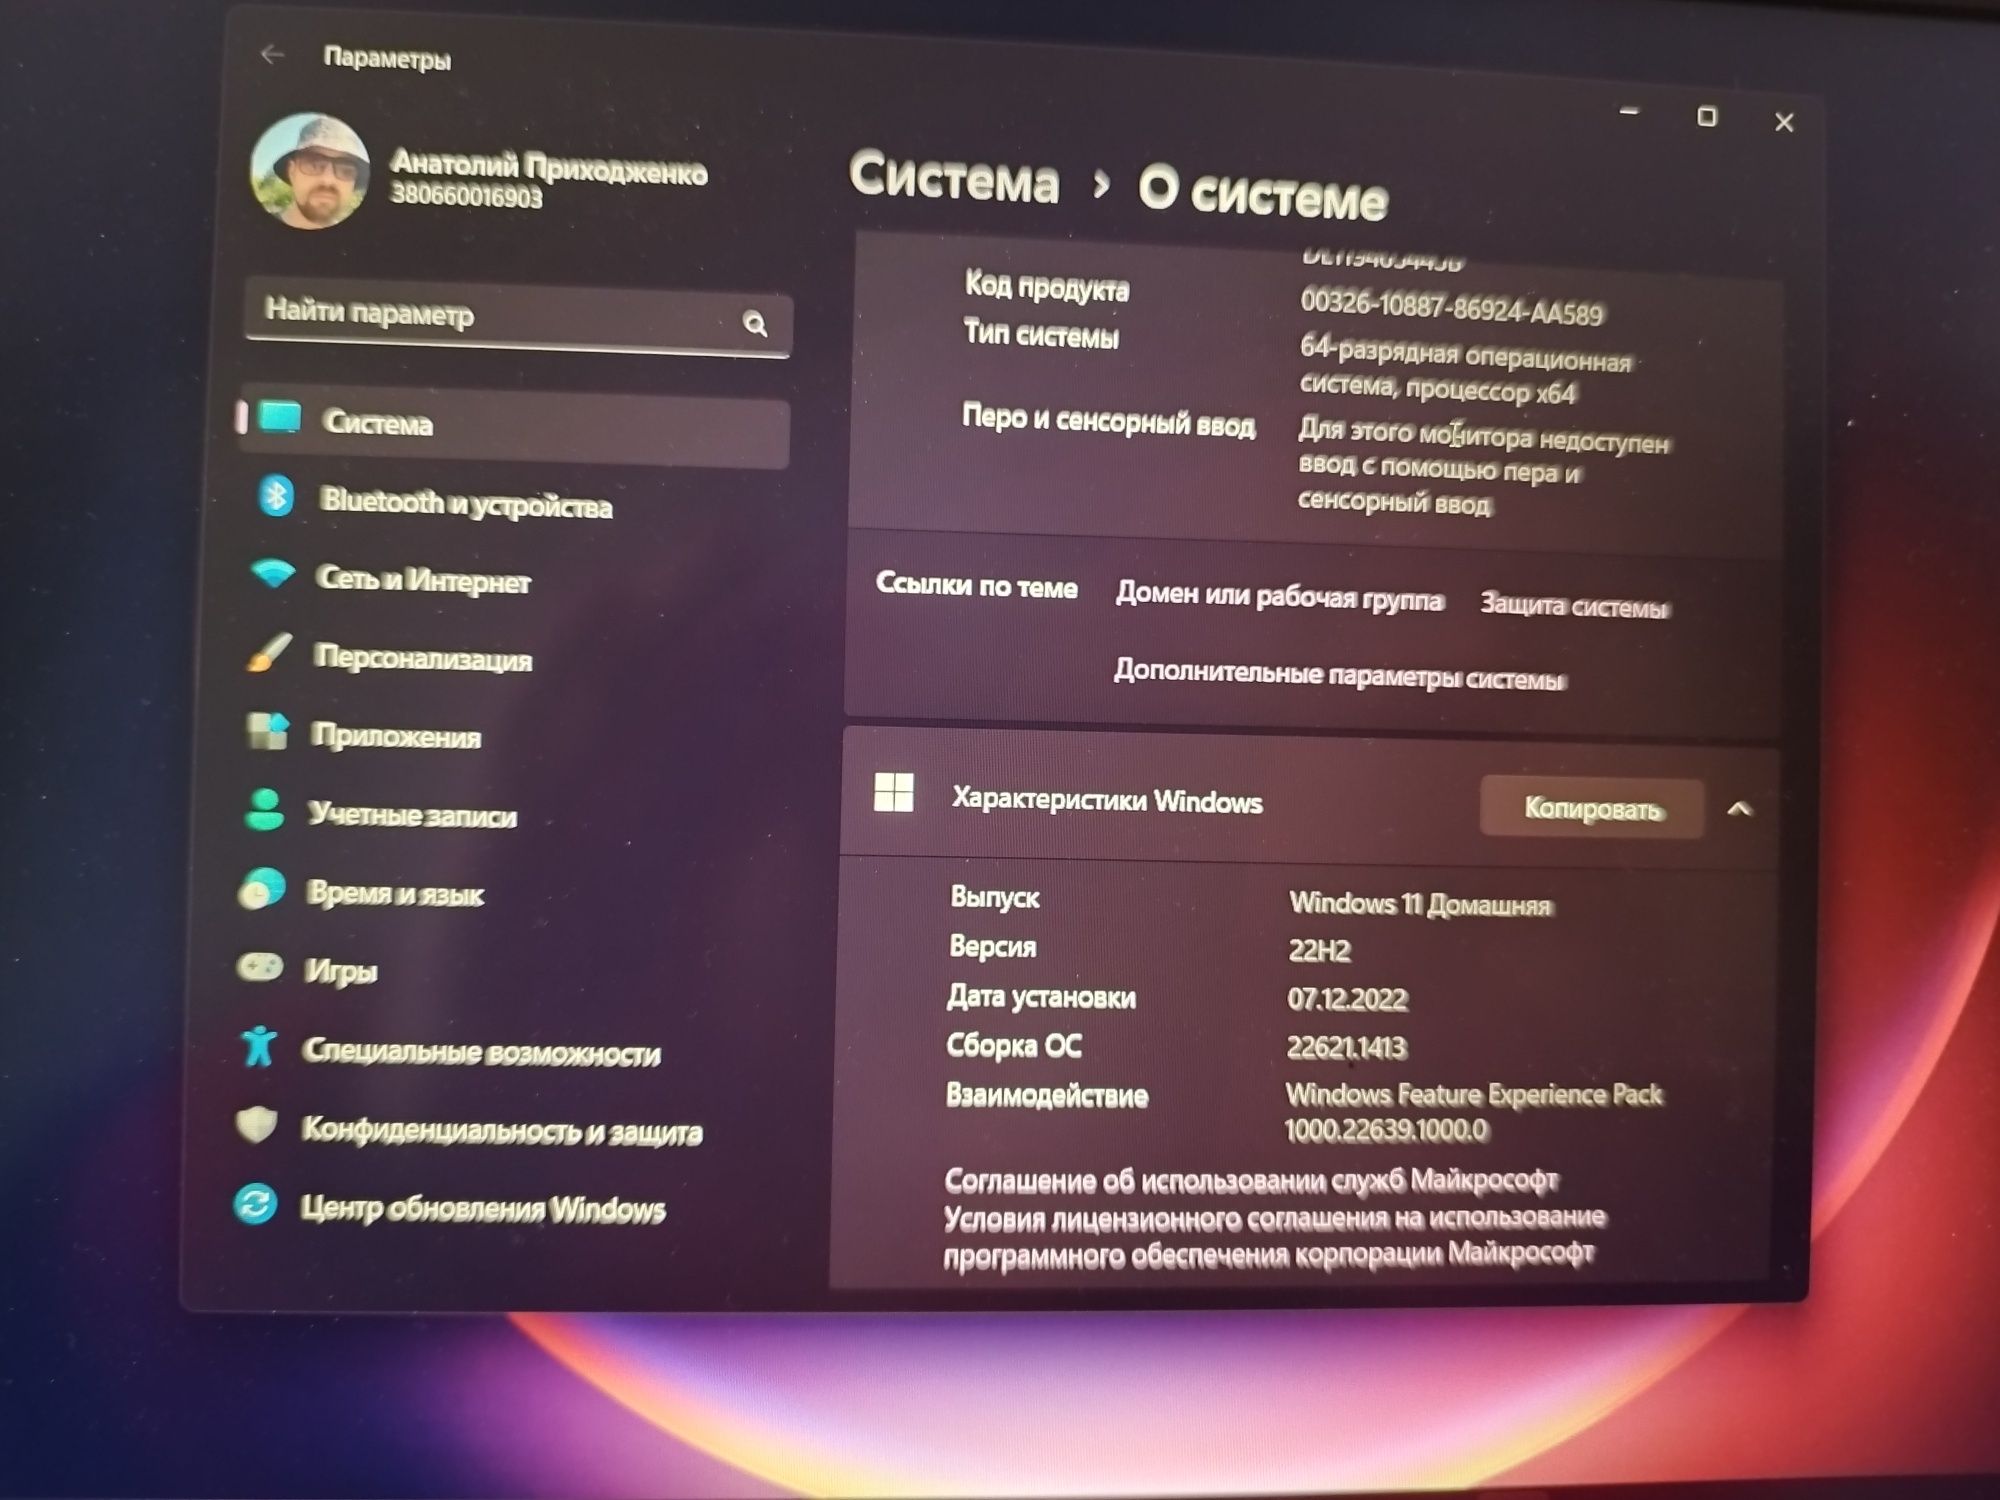Click the Взаимодействие label
Viewport: 2000px width, 1500px height.
point(1047,1095)
